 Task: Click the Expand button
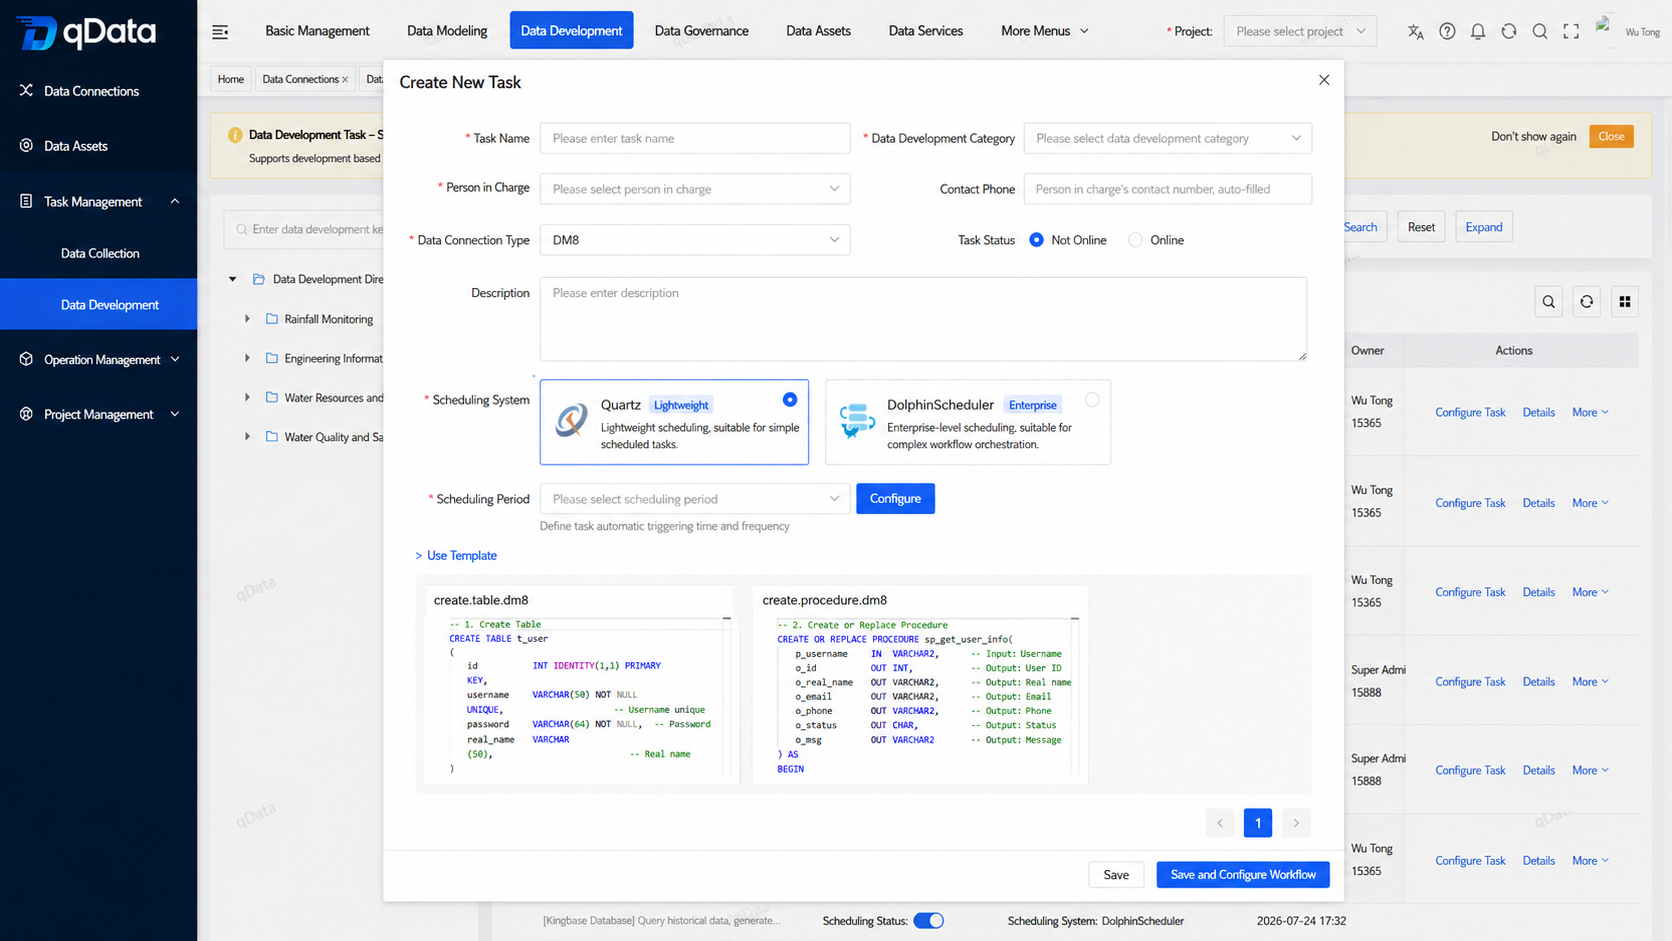(x=1484, y=227)
